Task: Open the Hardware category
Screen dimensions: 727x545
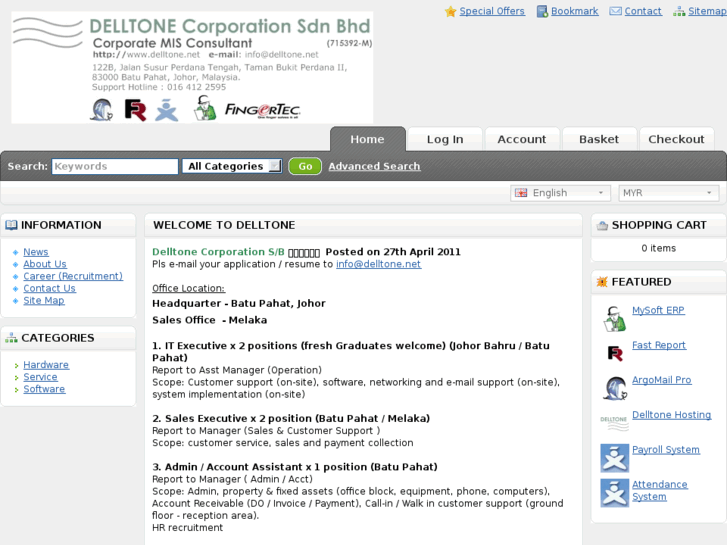Action: tap(46, 365)
